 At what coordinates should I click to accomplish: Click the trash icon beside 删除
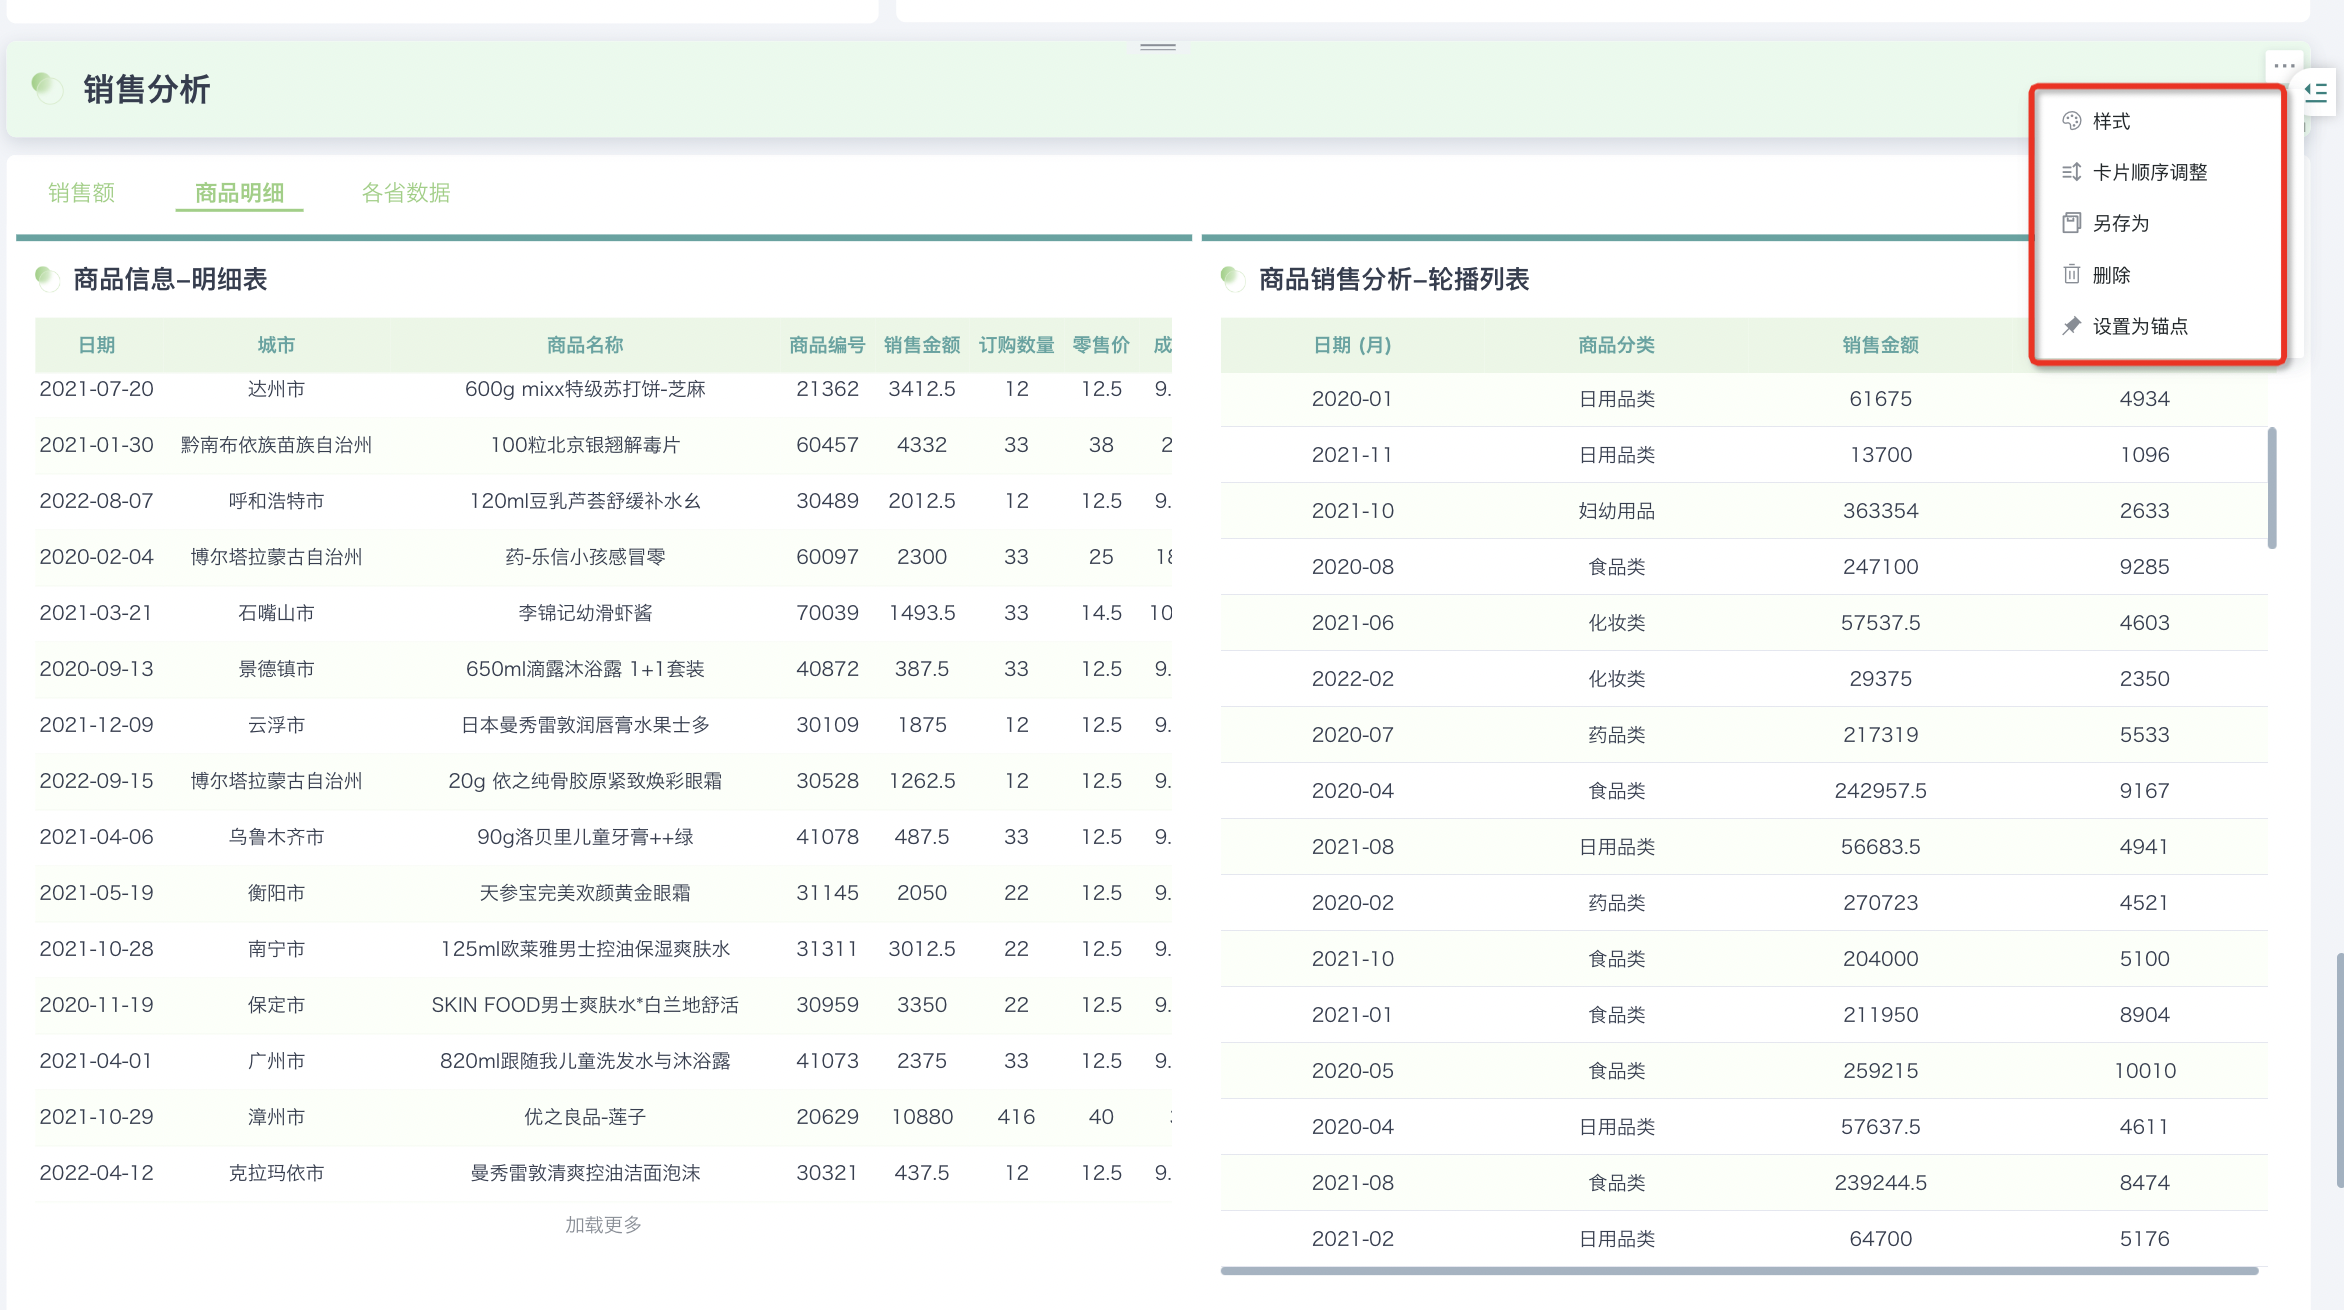click(2071, 274)
